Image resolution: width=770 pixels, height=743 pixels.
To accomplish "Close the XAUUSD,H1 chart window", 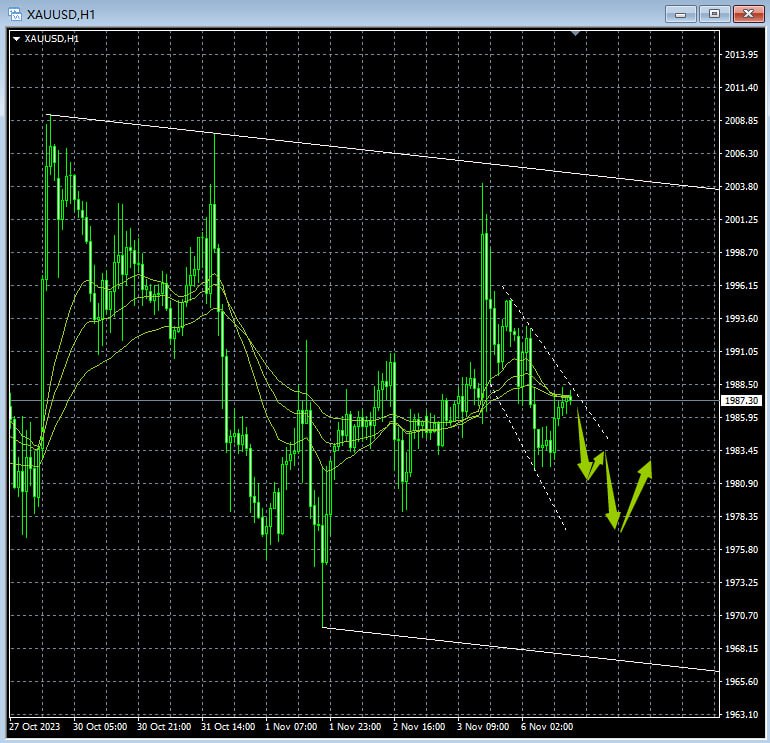I will 748,13.
